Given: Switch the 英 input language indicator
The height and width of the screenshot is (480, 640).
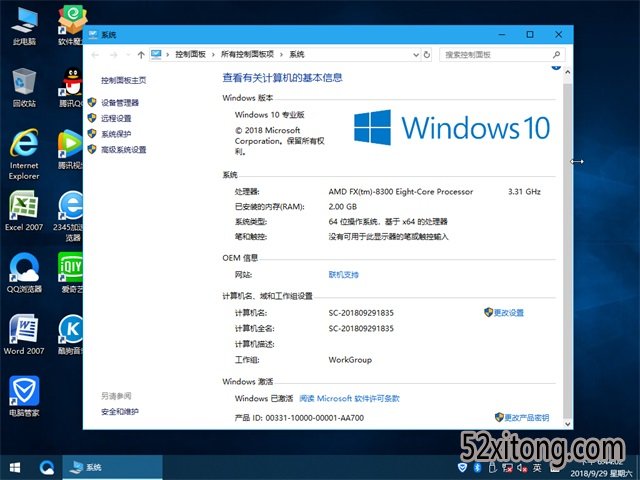Looking at the screenshot, I should [537, 467].
